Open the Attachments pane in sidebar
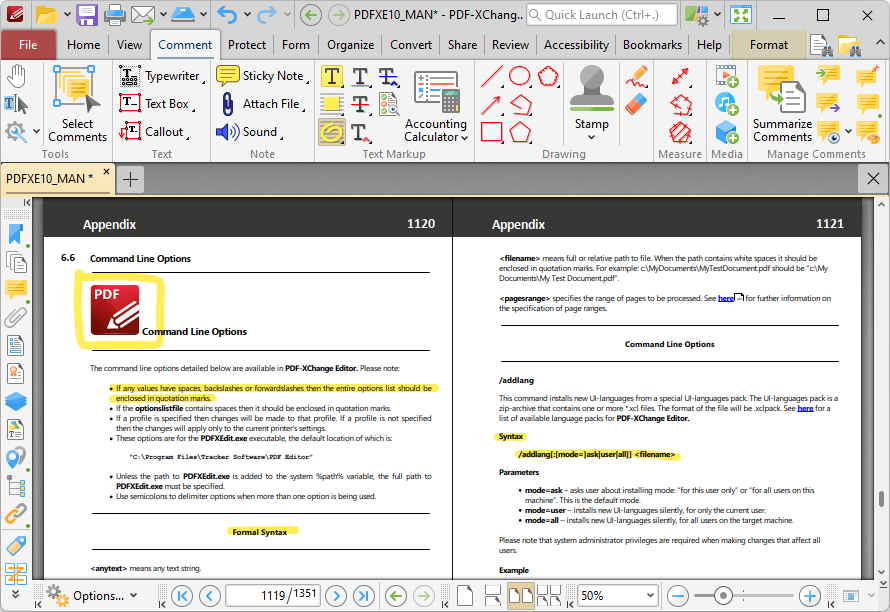The image size is (890, 612). (15, 317)
